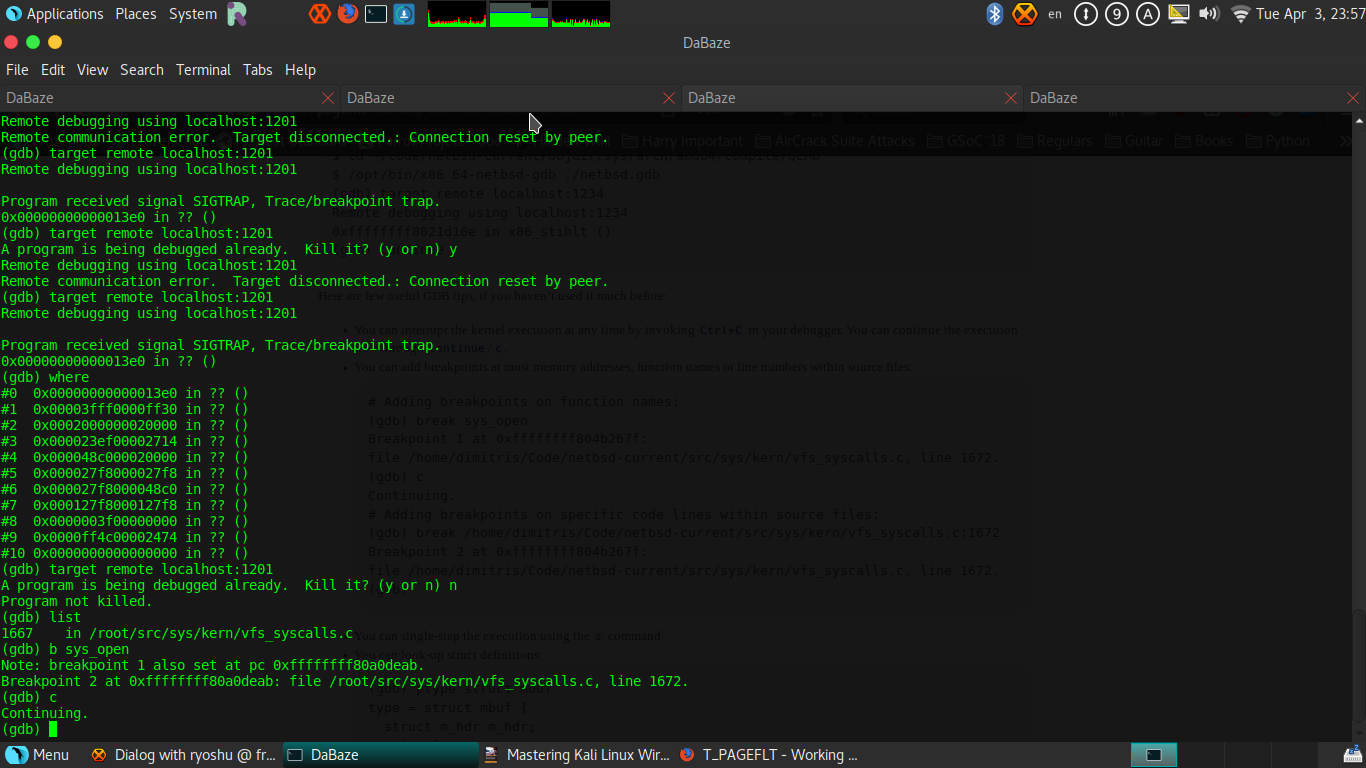
Task: Open the Search menu
Action: point(142,70)
